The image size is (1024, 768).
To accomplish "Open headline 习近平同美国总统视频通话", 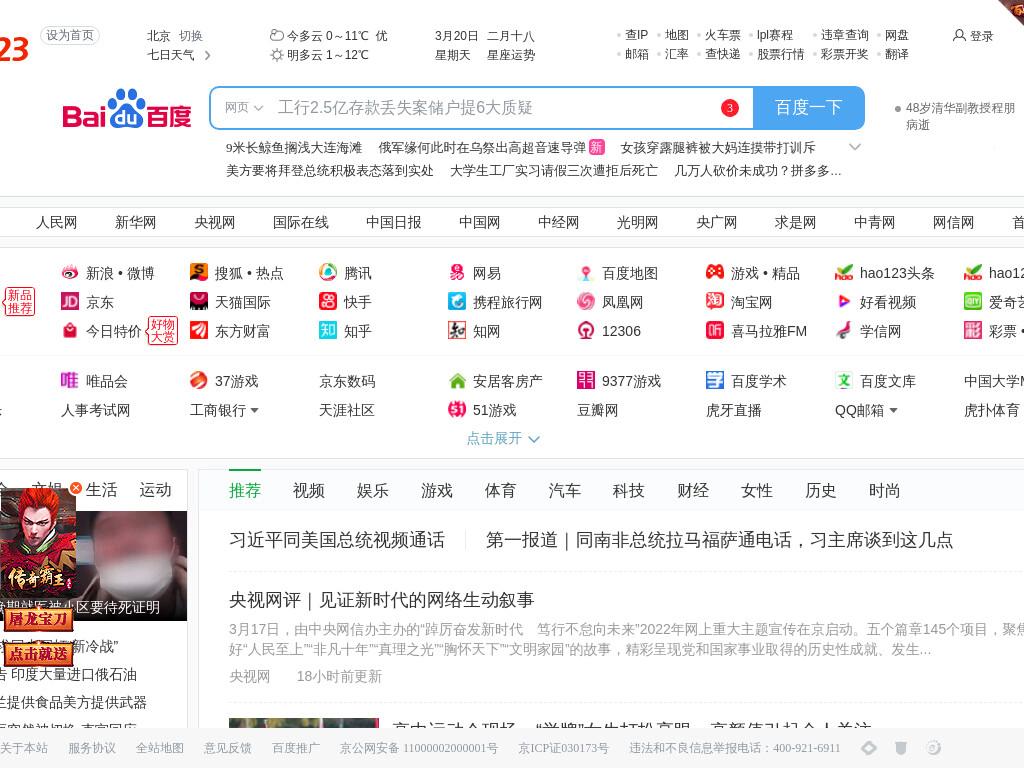I will 337,540.
